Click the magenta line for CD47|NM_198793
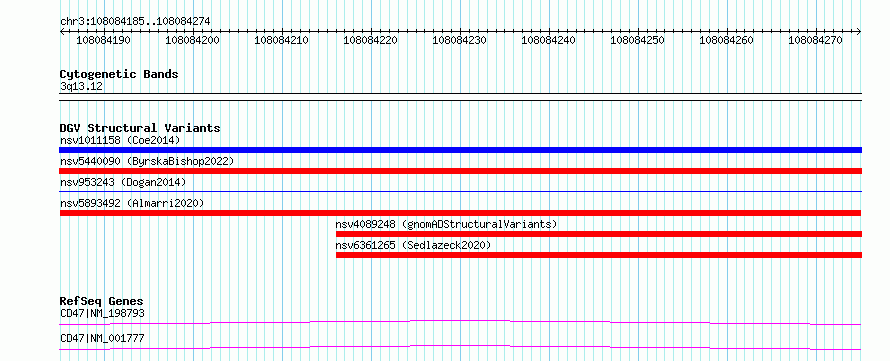The height and width of the screenshot is (361, 890). [460, 322]
